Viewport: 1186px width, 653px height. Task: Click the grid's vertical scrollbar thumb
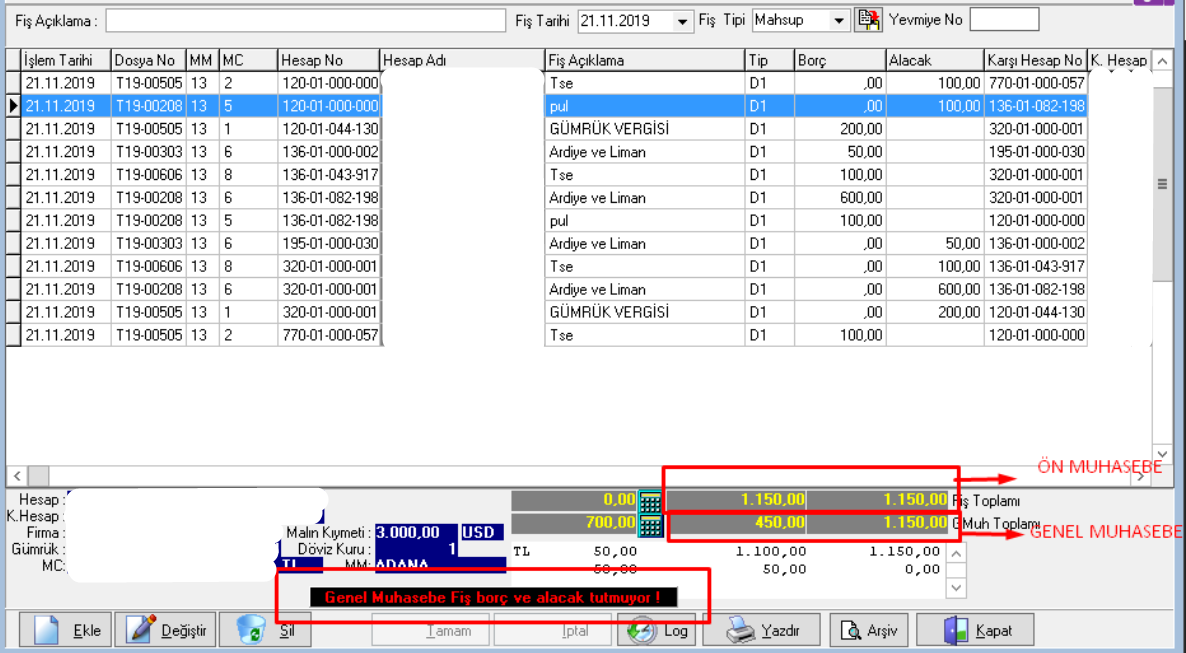[x=1163, y=183]
